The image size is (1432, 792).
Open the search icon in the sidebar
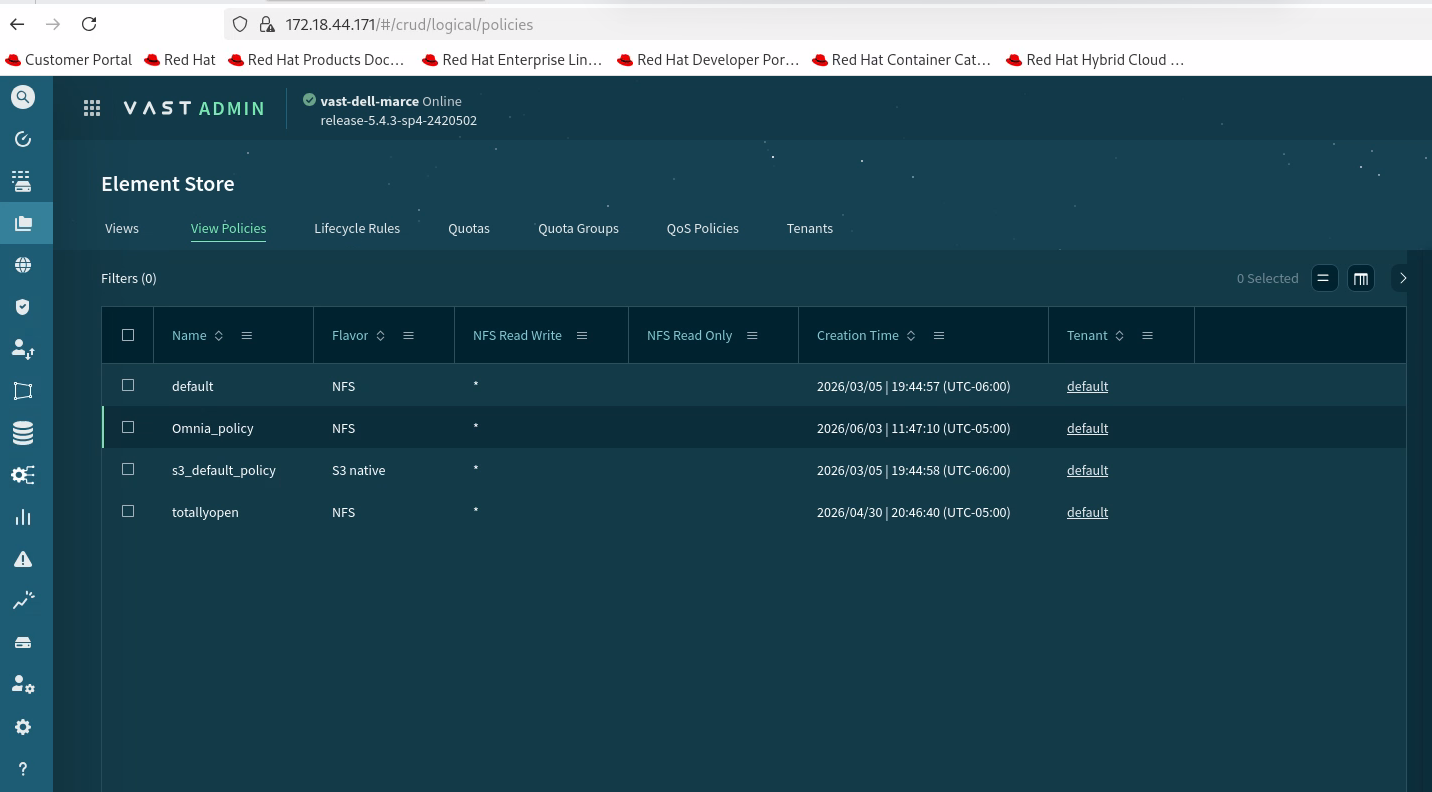pos(23,97)
